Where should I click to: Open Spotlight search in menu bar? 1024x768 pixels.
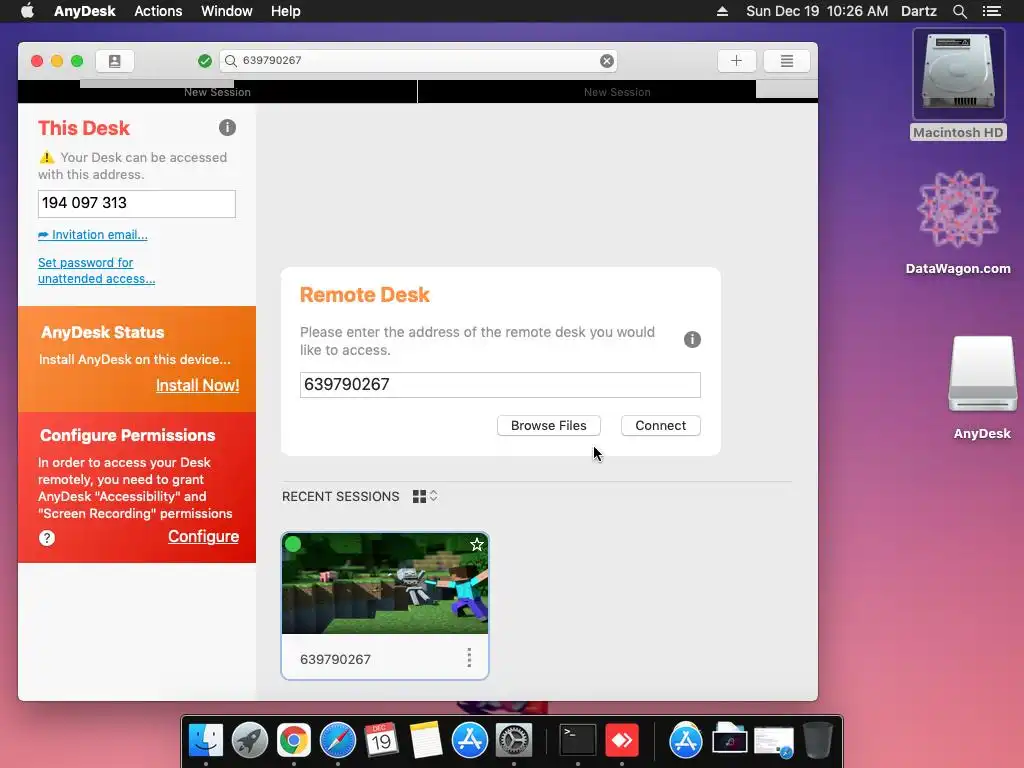pyautogui.click(x=959, y=11)
